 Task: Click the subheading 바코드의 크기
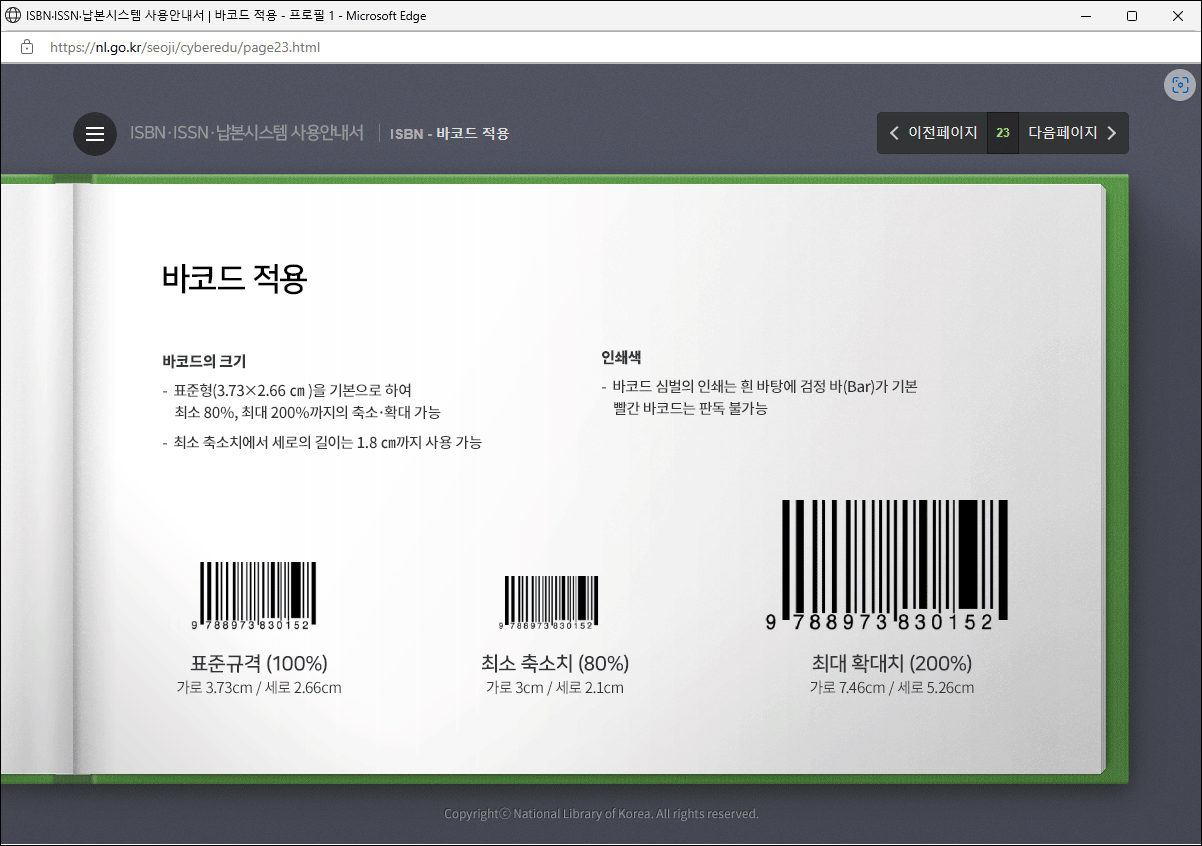pos(204,361)
